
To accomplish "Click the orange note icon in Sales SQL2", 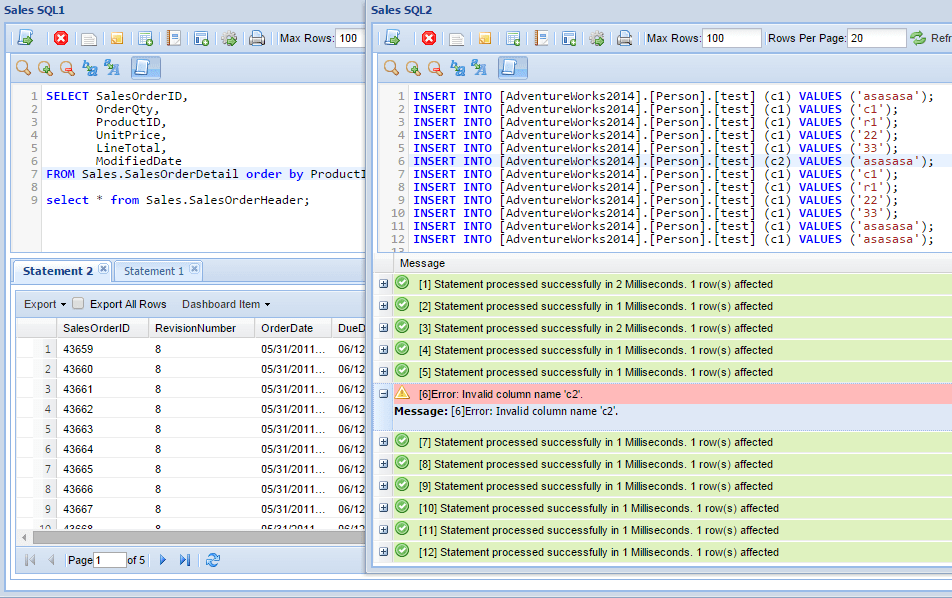I will pyautogui.click(x=484, y=39).
